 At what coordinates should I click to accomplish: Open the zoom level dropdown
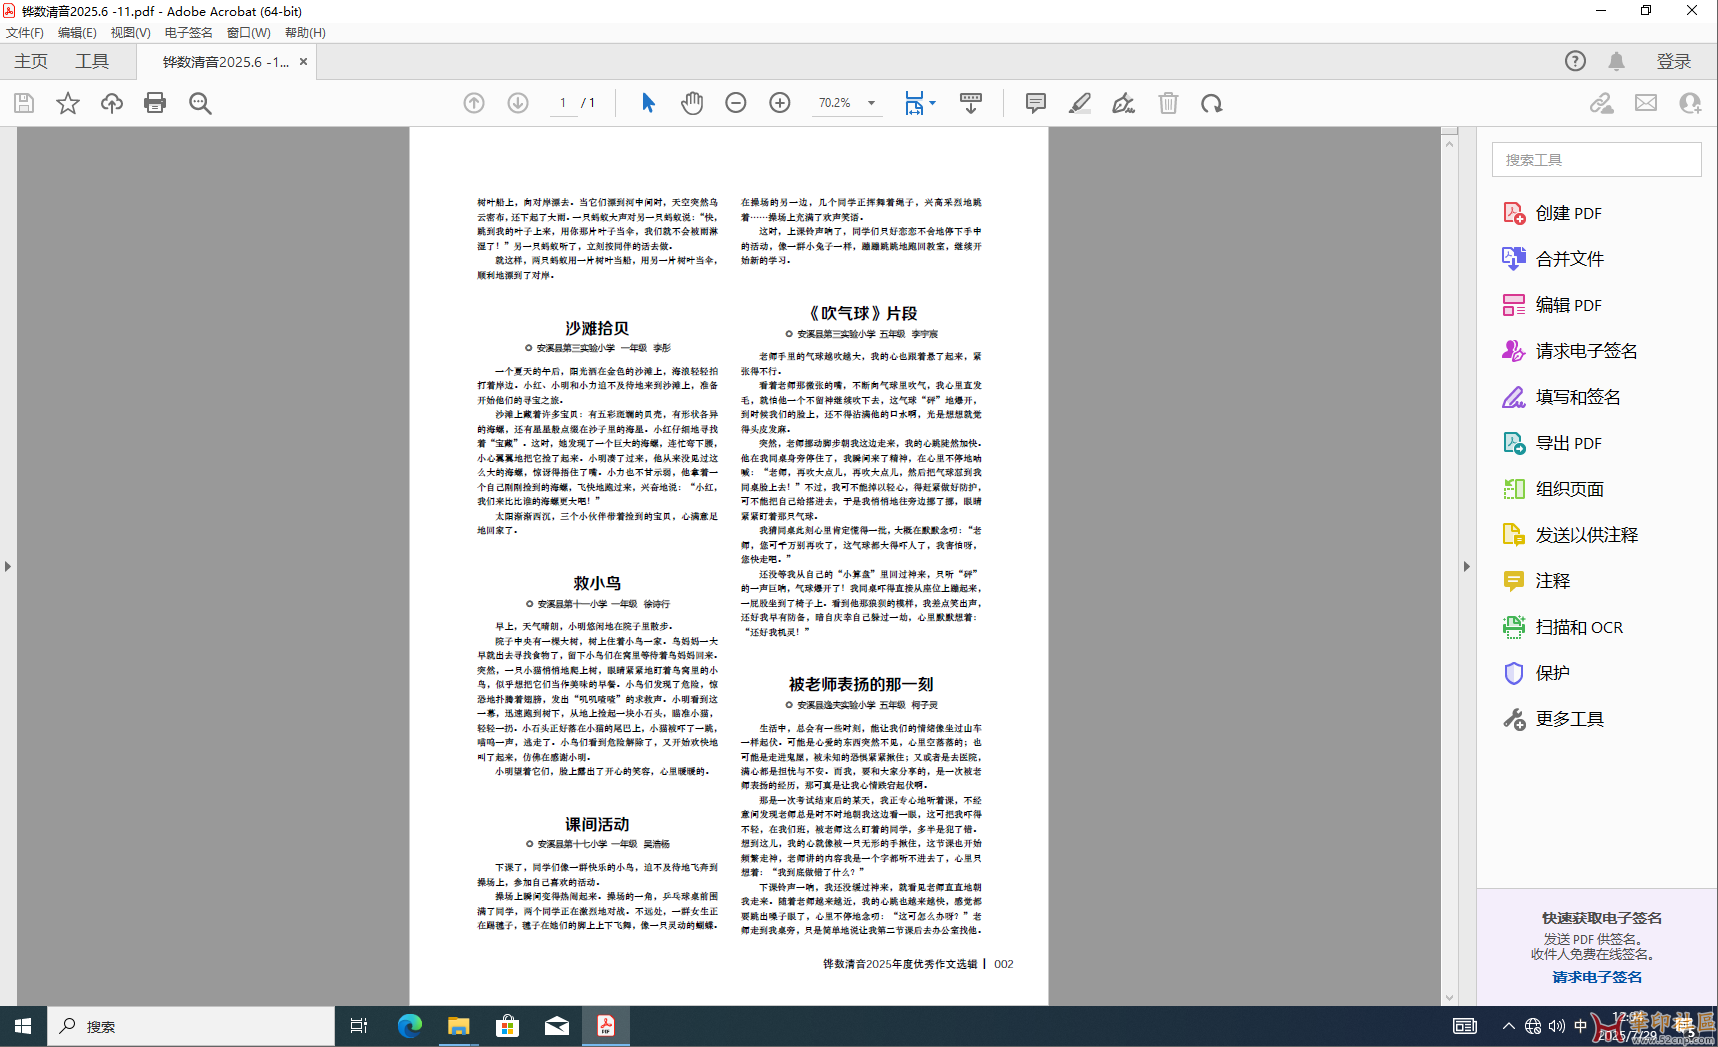coord(872,103)
